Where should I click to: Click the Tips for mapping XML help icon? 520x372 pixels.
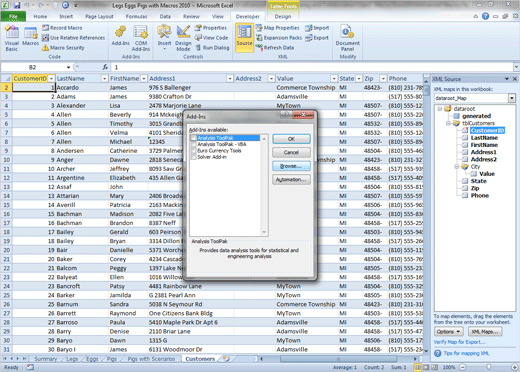click(x=438, y=353)
